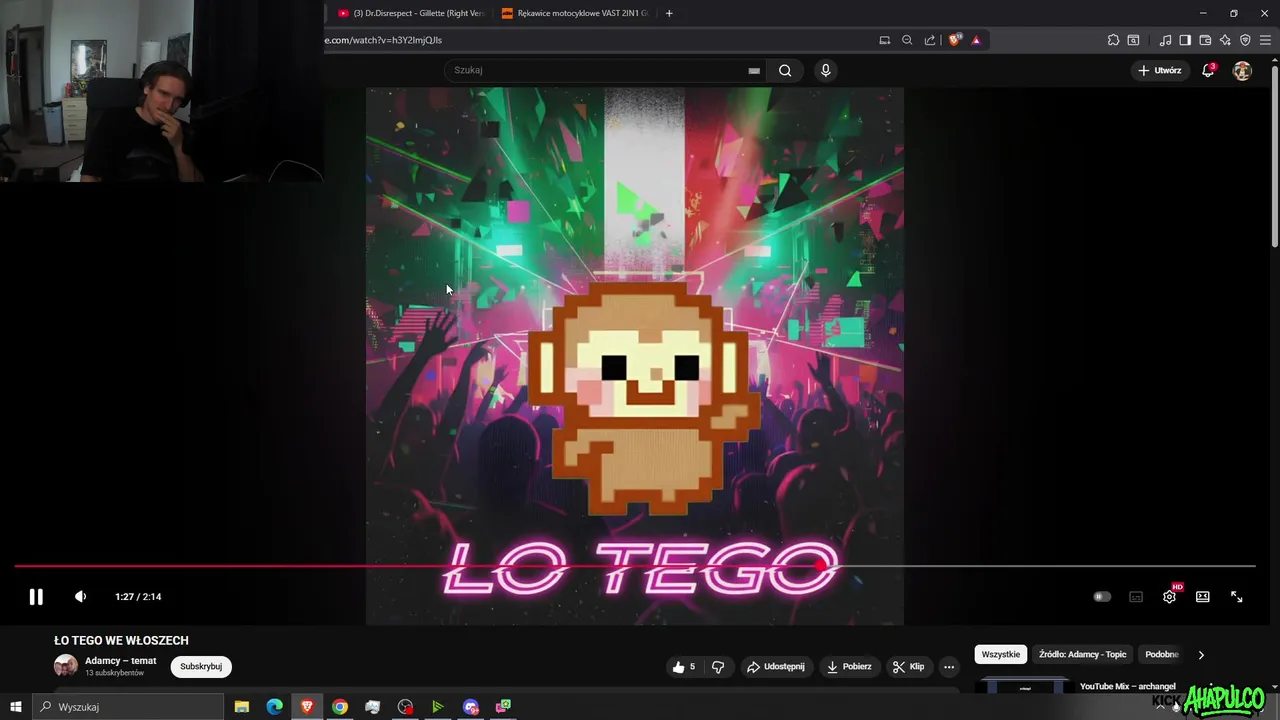This screenshot has height=720, width=1280.
Task: Open the Brave VPN shield icon
Action: click(1245, 40)
